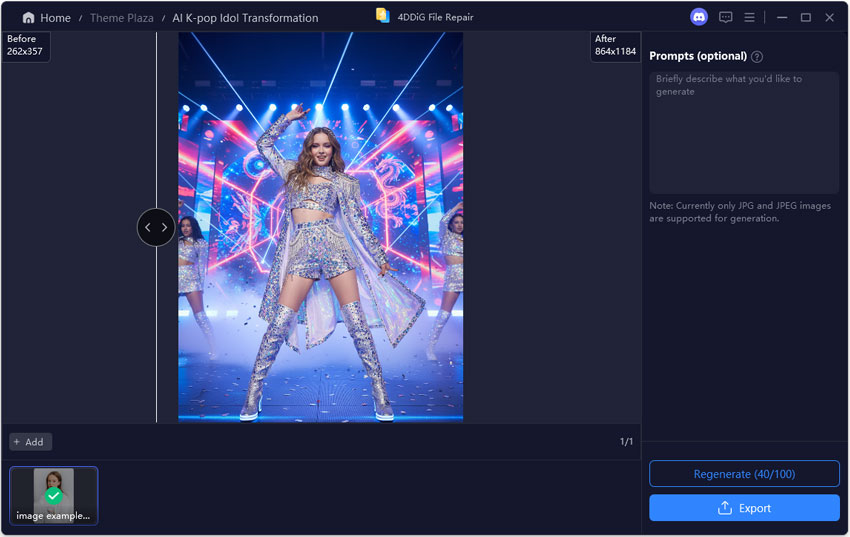Click the left arrow on comparison handle
The image size is (850, 537).
(x=148, y=228)
